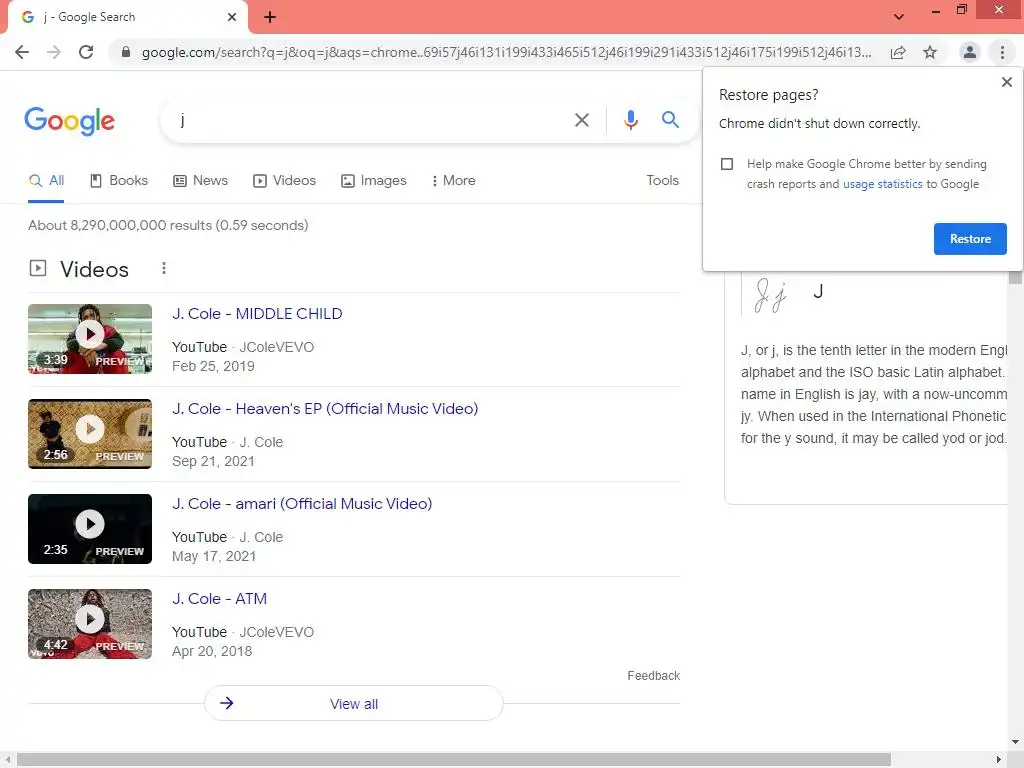Click 'Sep 21, 2021' date text
The height and width of the screenshot is (768, 1024).
pos(213,461)
